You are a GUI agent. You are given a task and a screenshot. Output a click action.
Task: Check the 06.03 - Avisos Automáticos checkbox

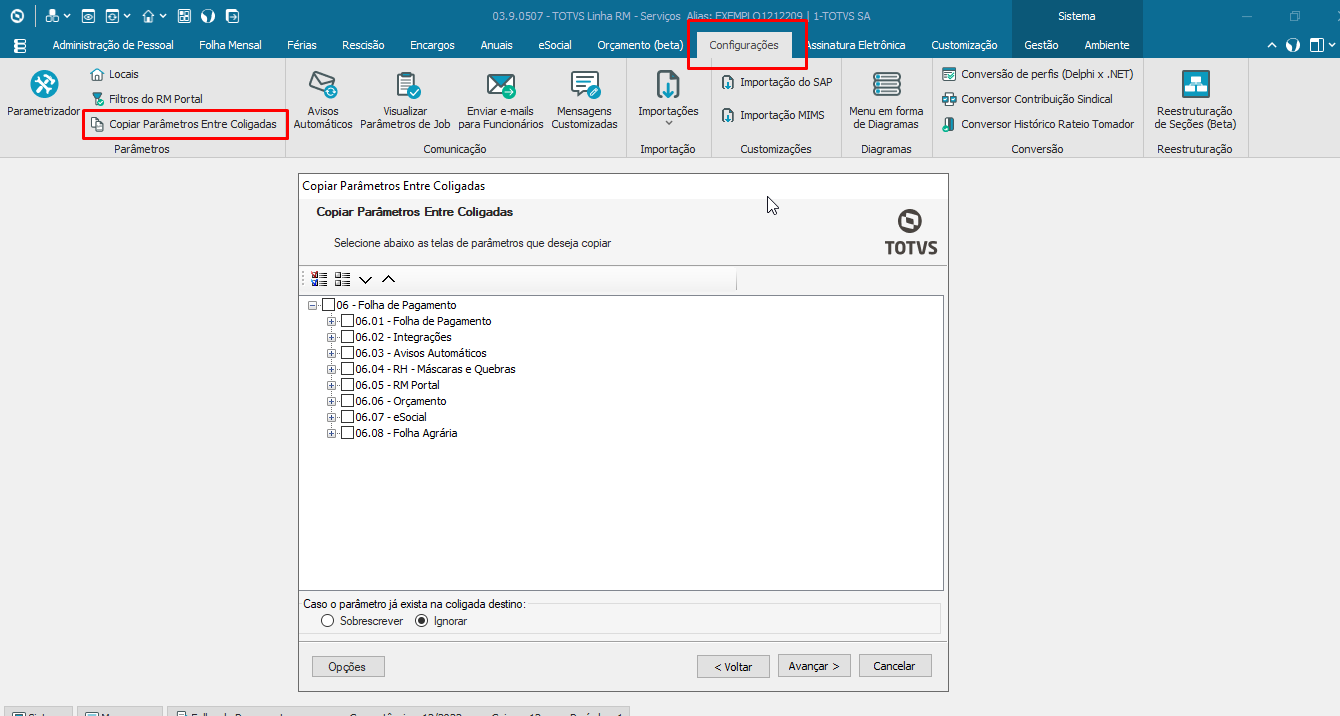click(x=347, y=353)
